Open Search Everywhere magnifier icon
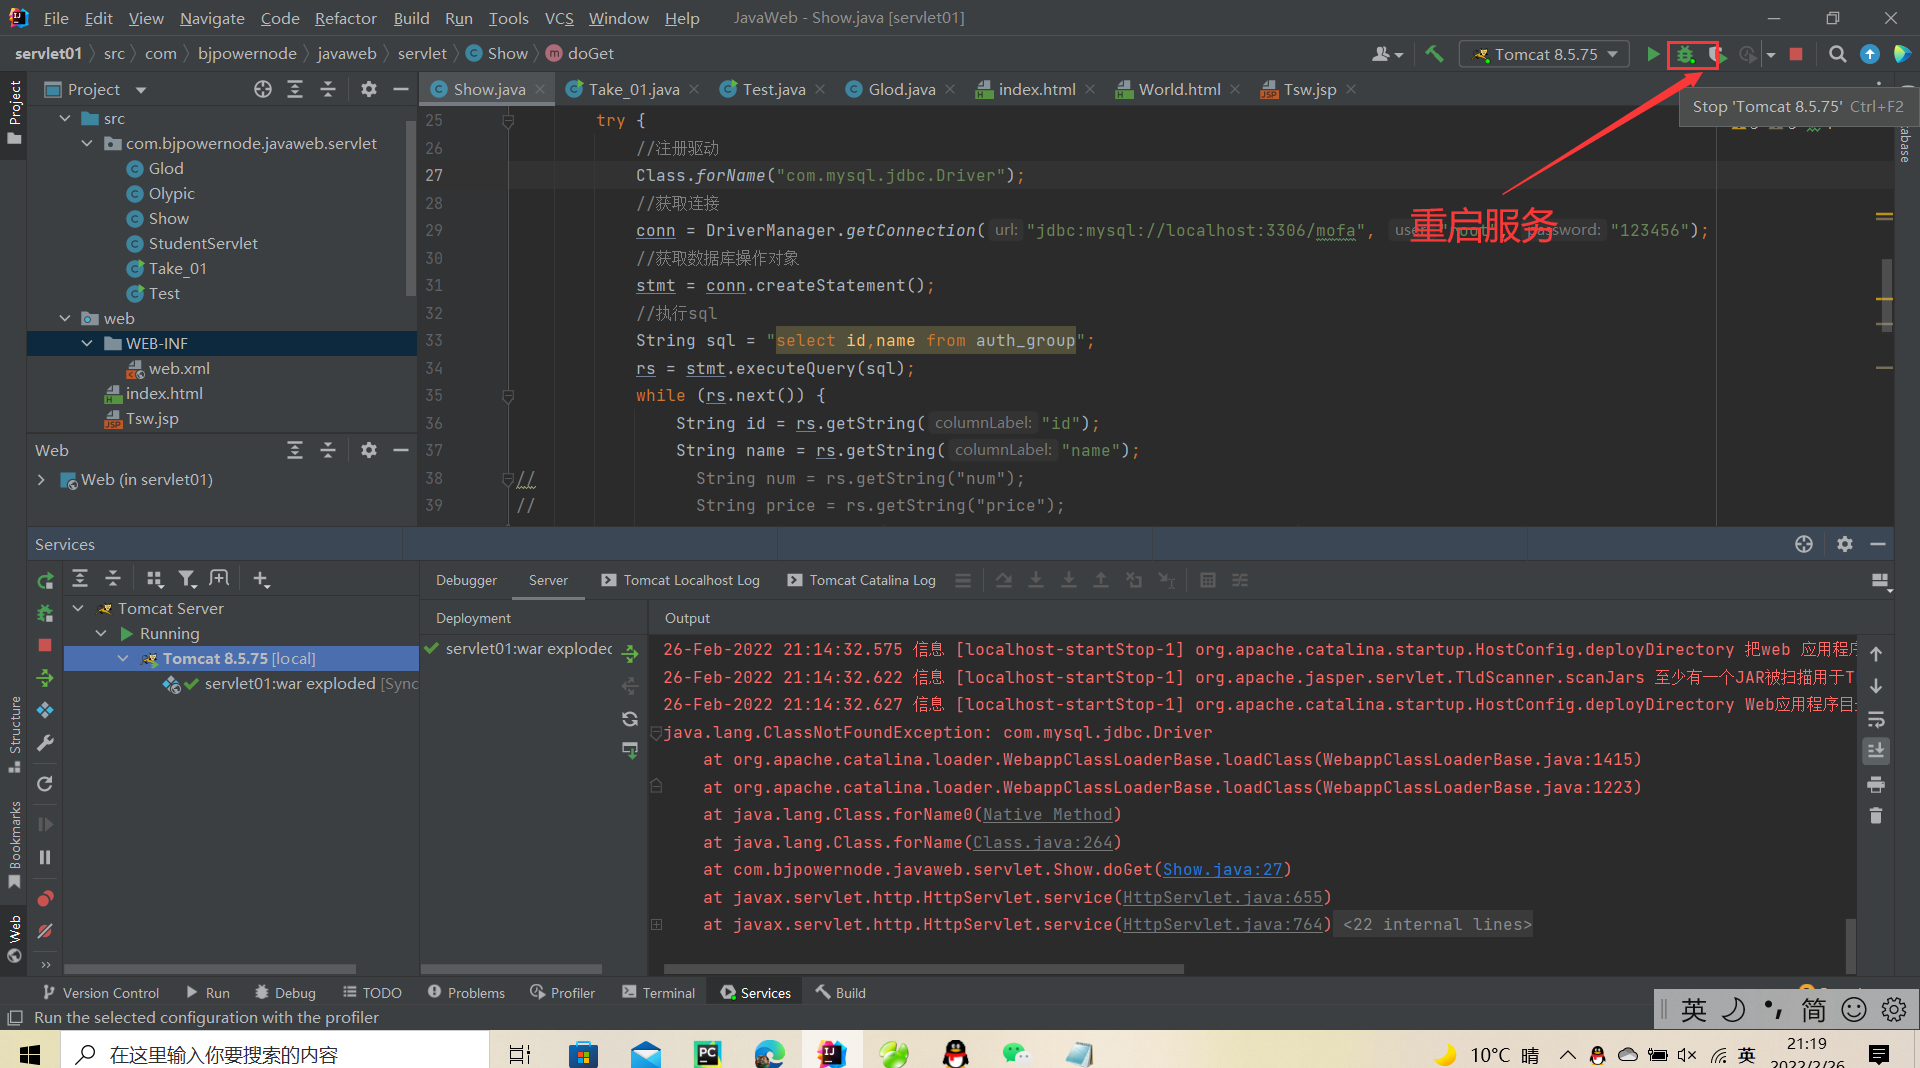The height and width of the screenshot is (1068, 1920). point(1837,54)
